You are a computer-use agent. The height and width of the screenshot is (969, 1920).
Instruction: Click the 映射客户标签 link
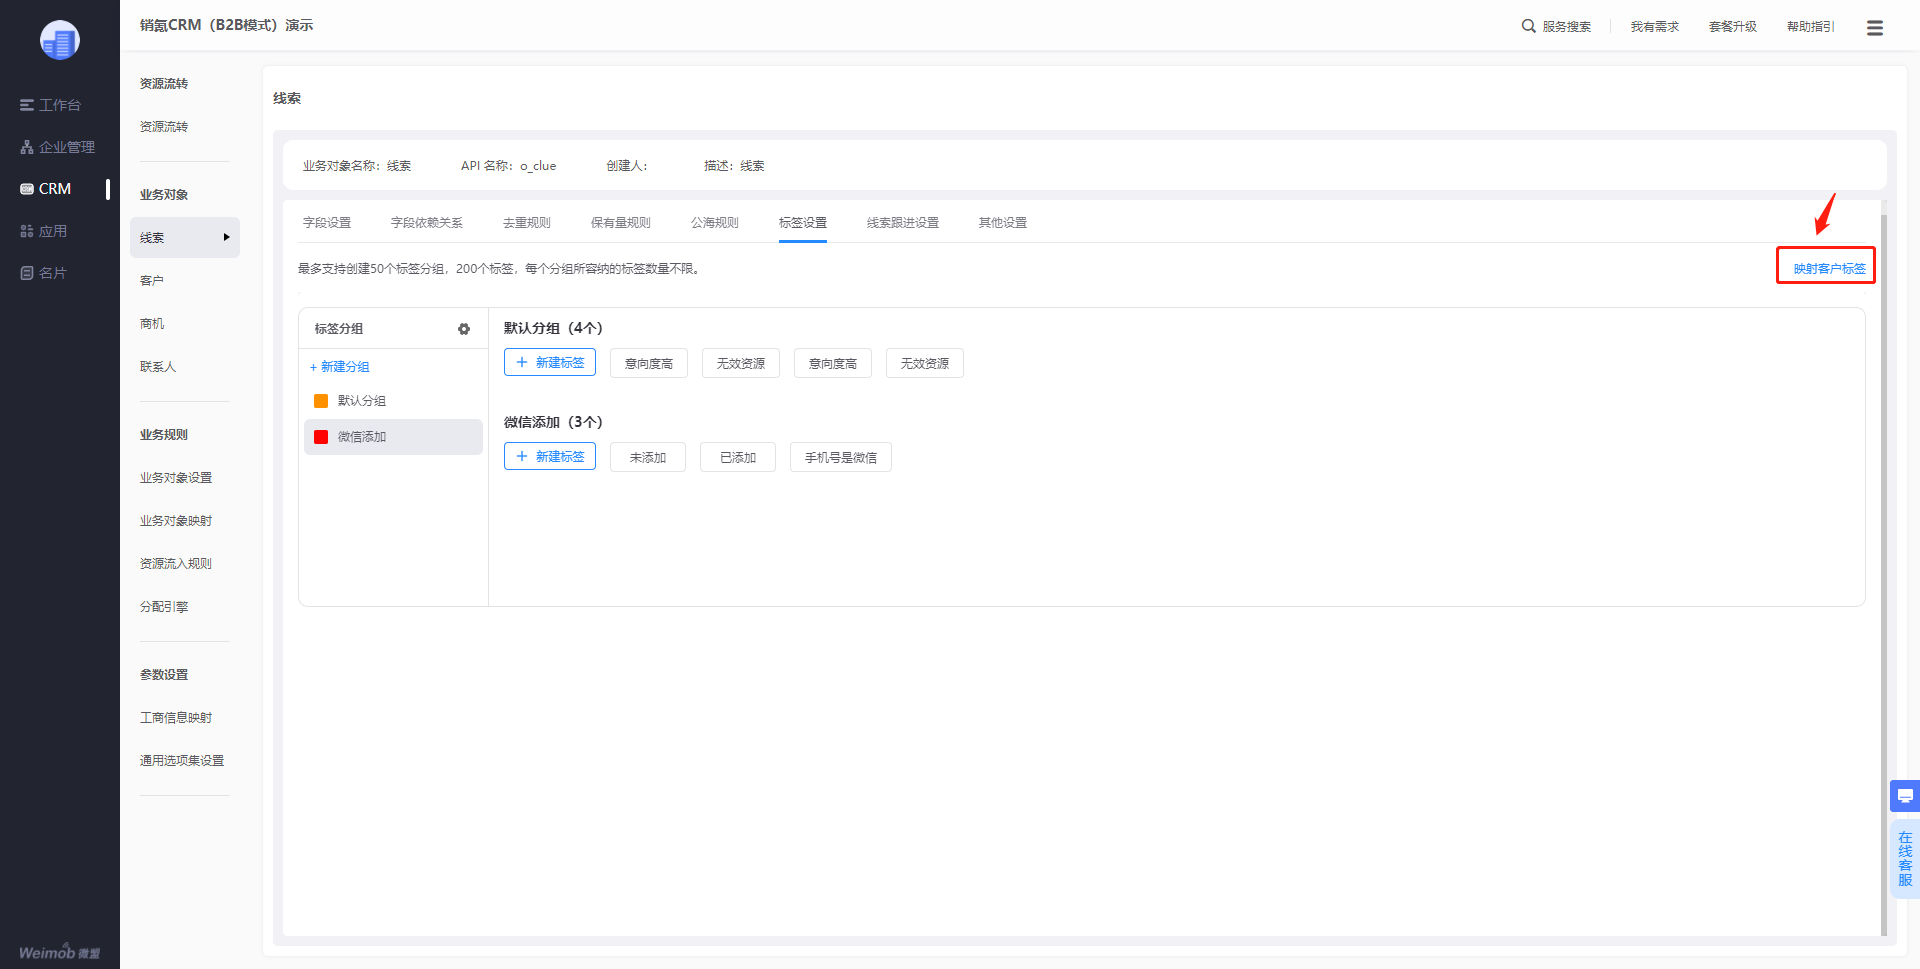click(1829, 268)
